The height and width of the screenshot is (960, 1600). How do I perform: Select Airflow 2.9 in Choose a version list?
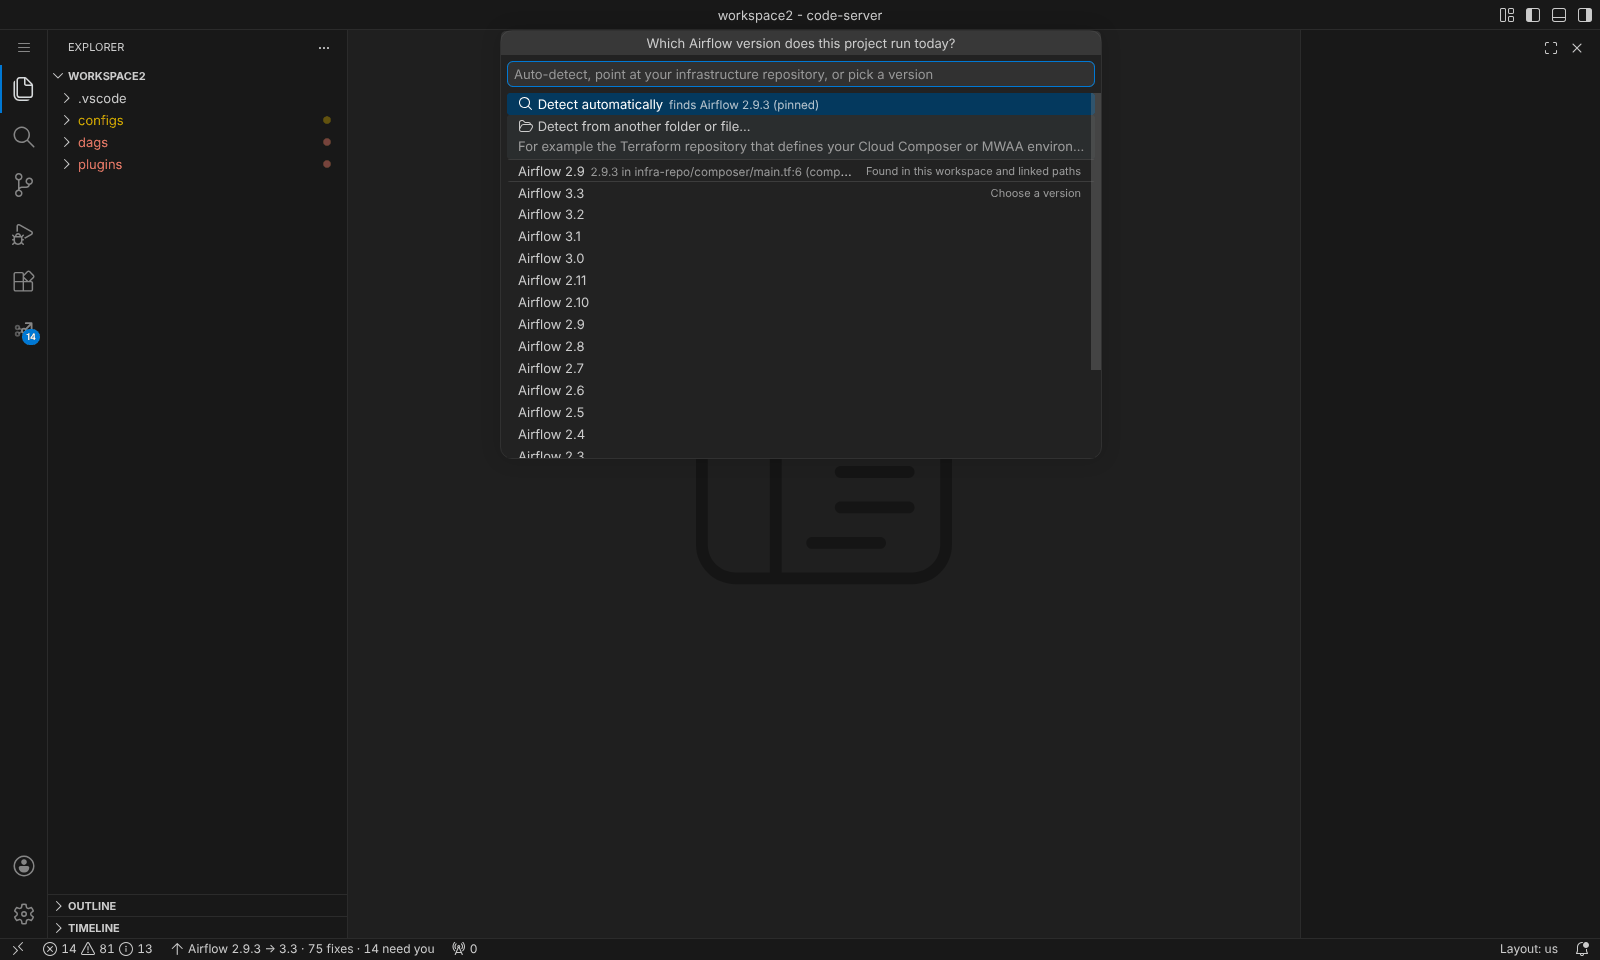pyautogui.click(x=798, y=325)
